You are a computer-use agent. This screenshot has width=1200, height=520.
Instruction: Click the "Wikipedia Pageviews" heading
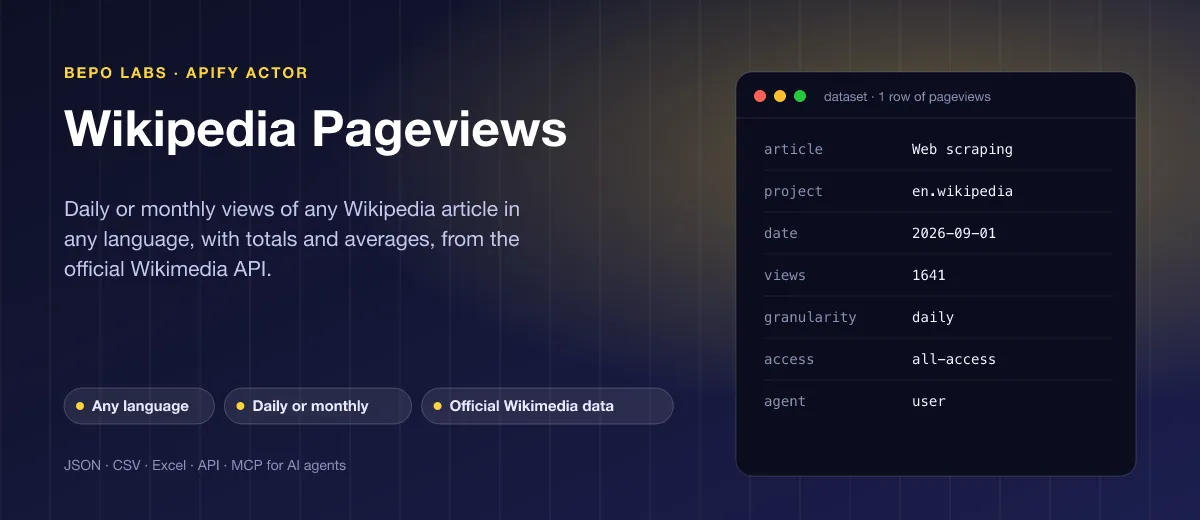[315, 129]
